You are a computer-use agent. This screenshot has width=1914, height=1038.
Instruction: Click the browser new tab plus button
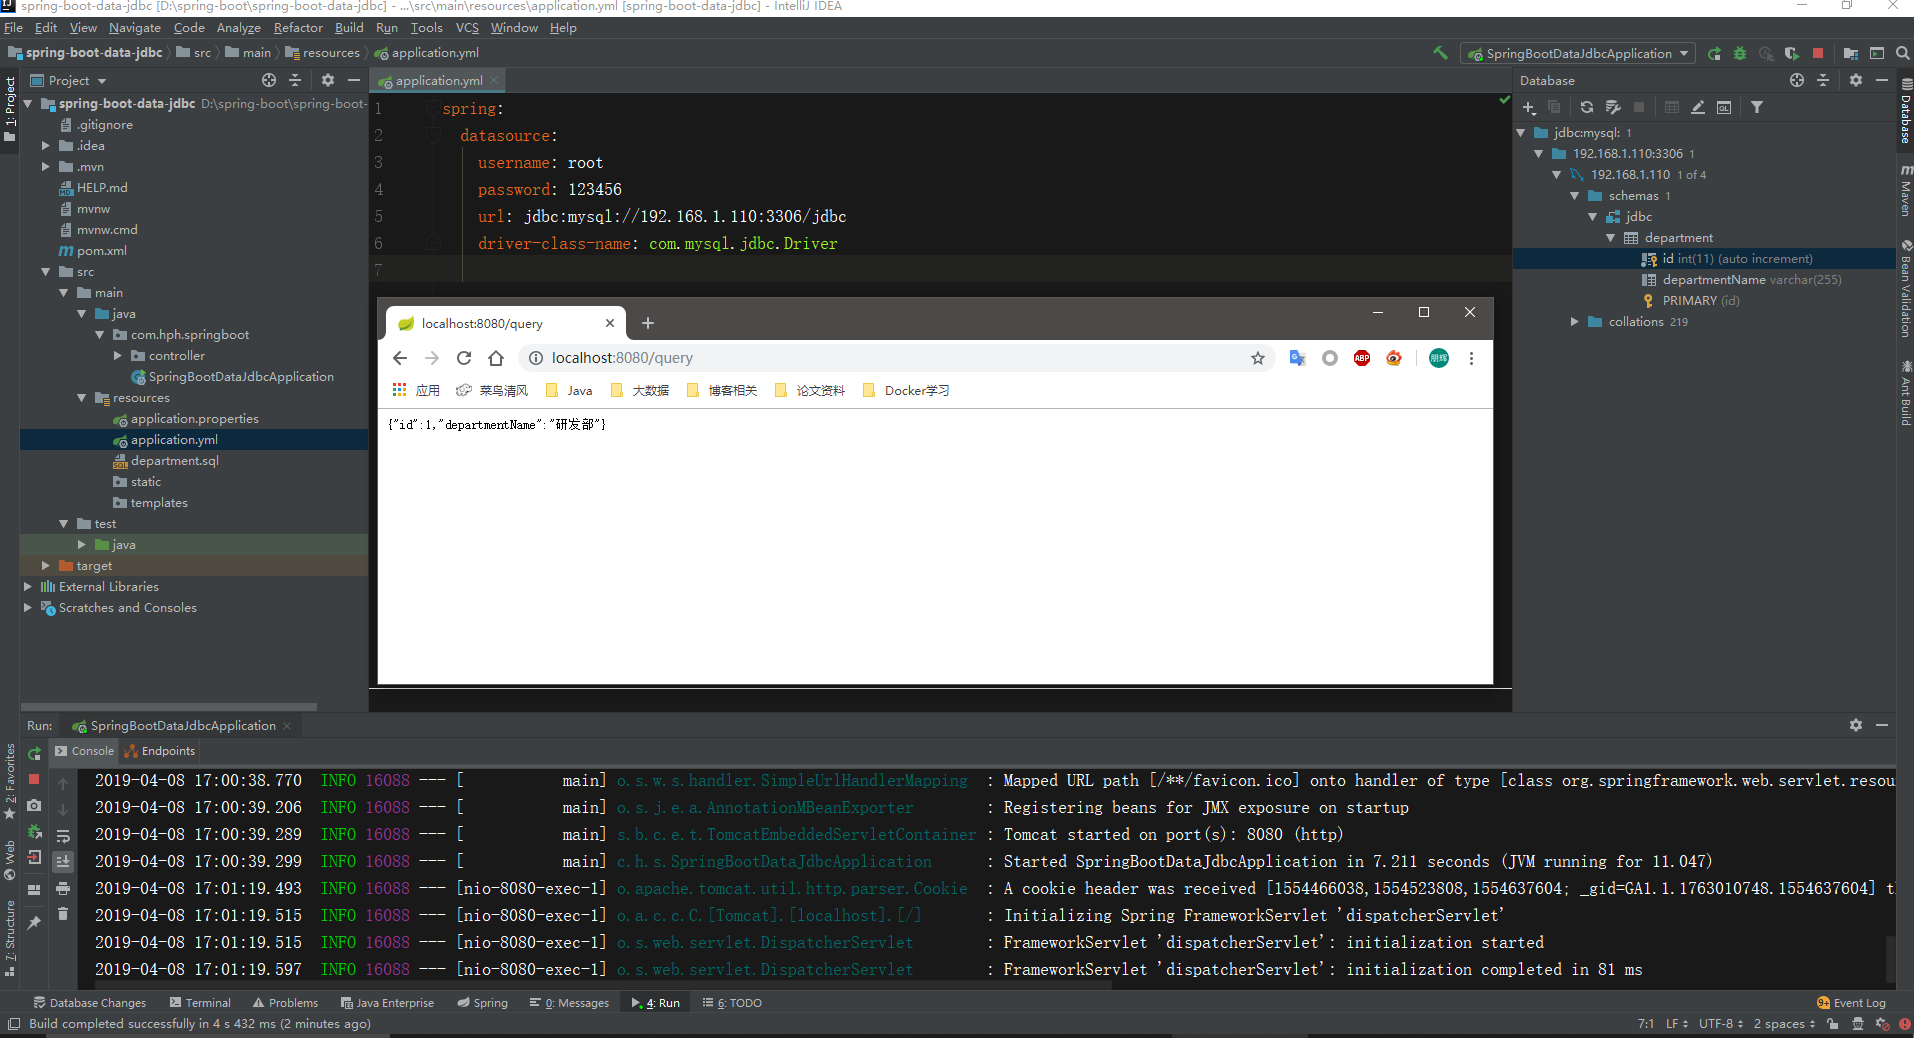(x=647, y=323)
